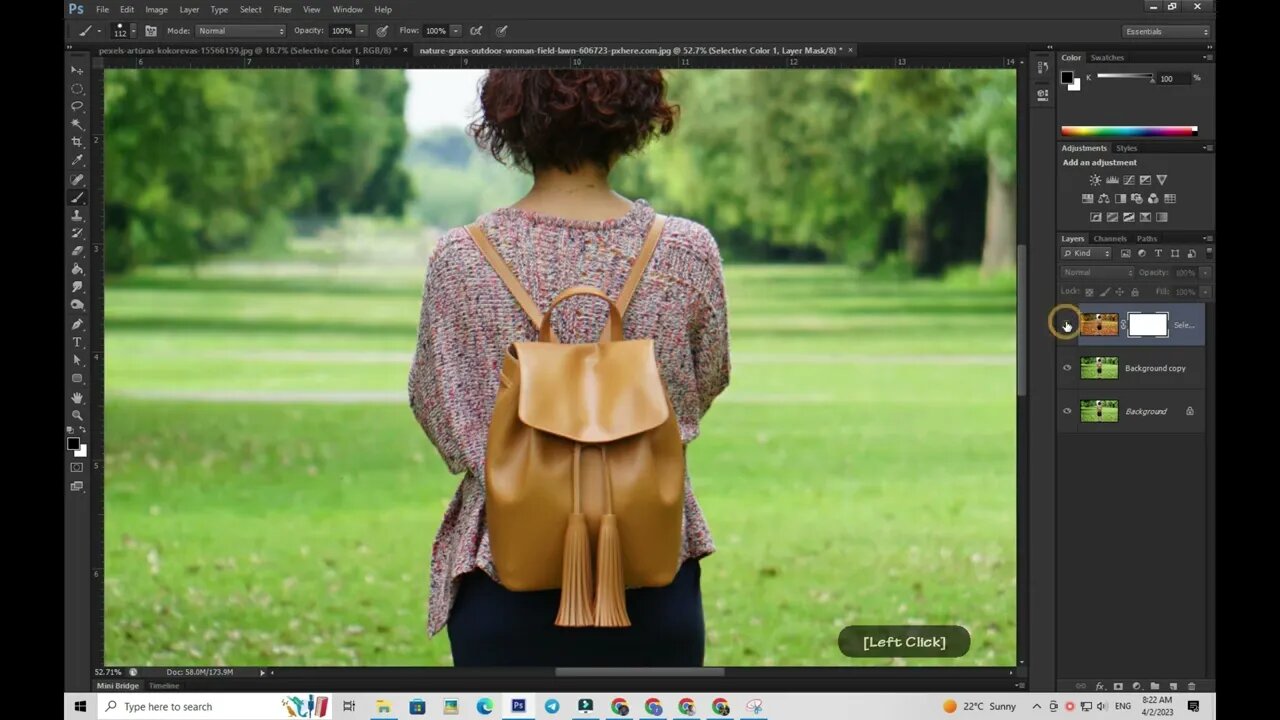This screenshot has height=720, width=1280.
Task: Open the brush Mode dropdown
Action: [x=241, y=31]
